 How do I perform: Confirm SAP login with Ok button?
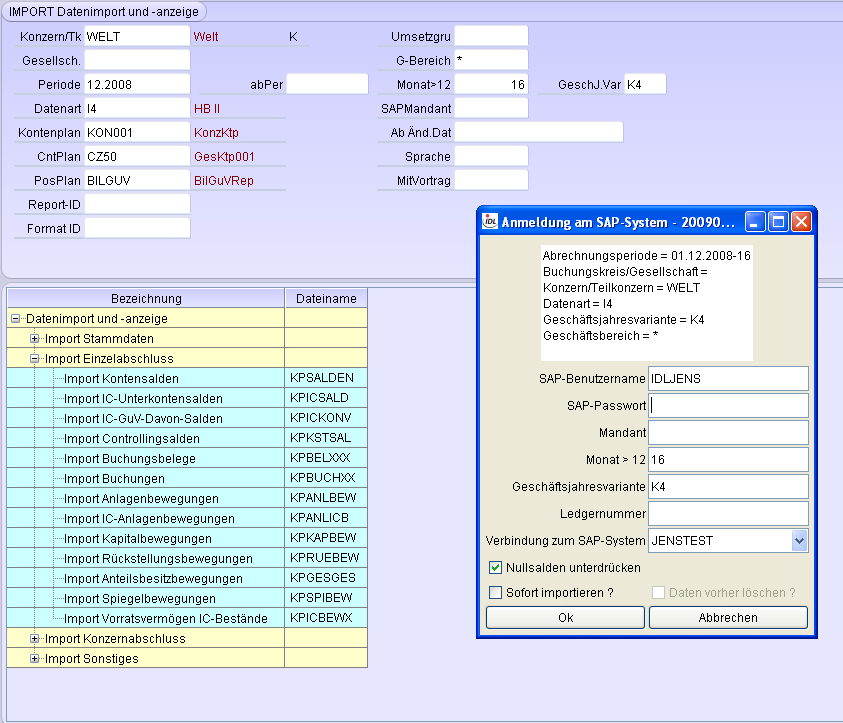[x=565, y=618]
